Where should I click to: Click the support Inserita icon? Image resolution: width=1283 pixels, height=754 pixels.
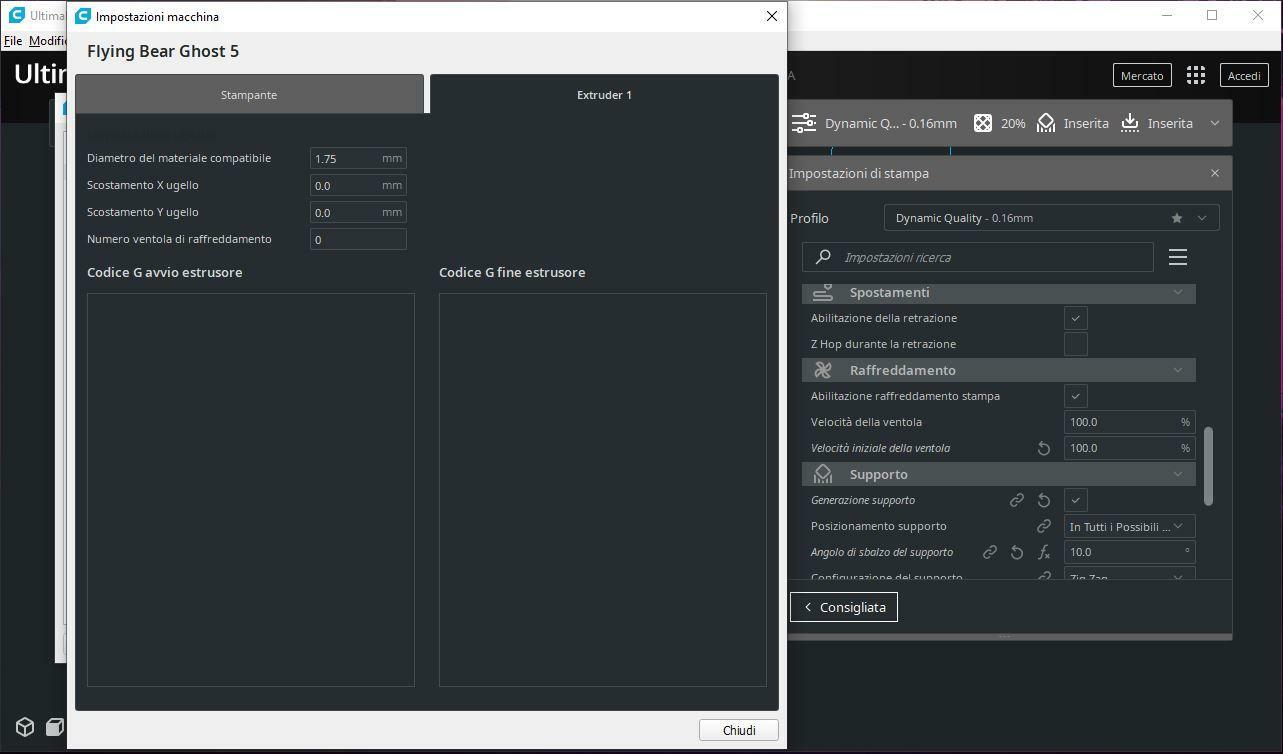click(1046, 123)
